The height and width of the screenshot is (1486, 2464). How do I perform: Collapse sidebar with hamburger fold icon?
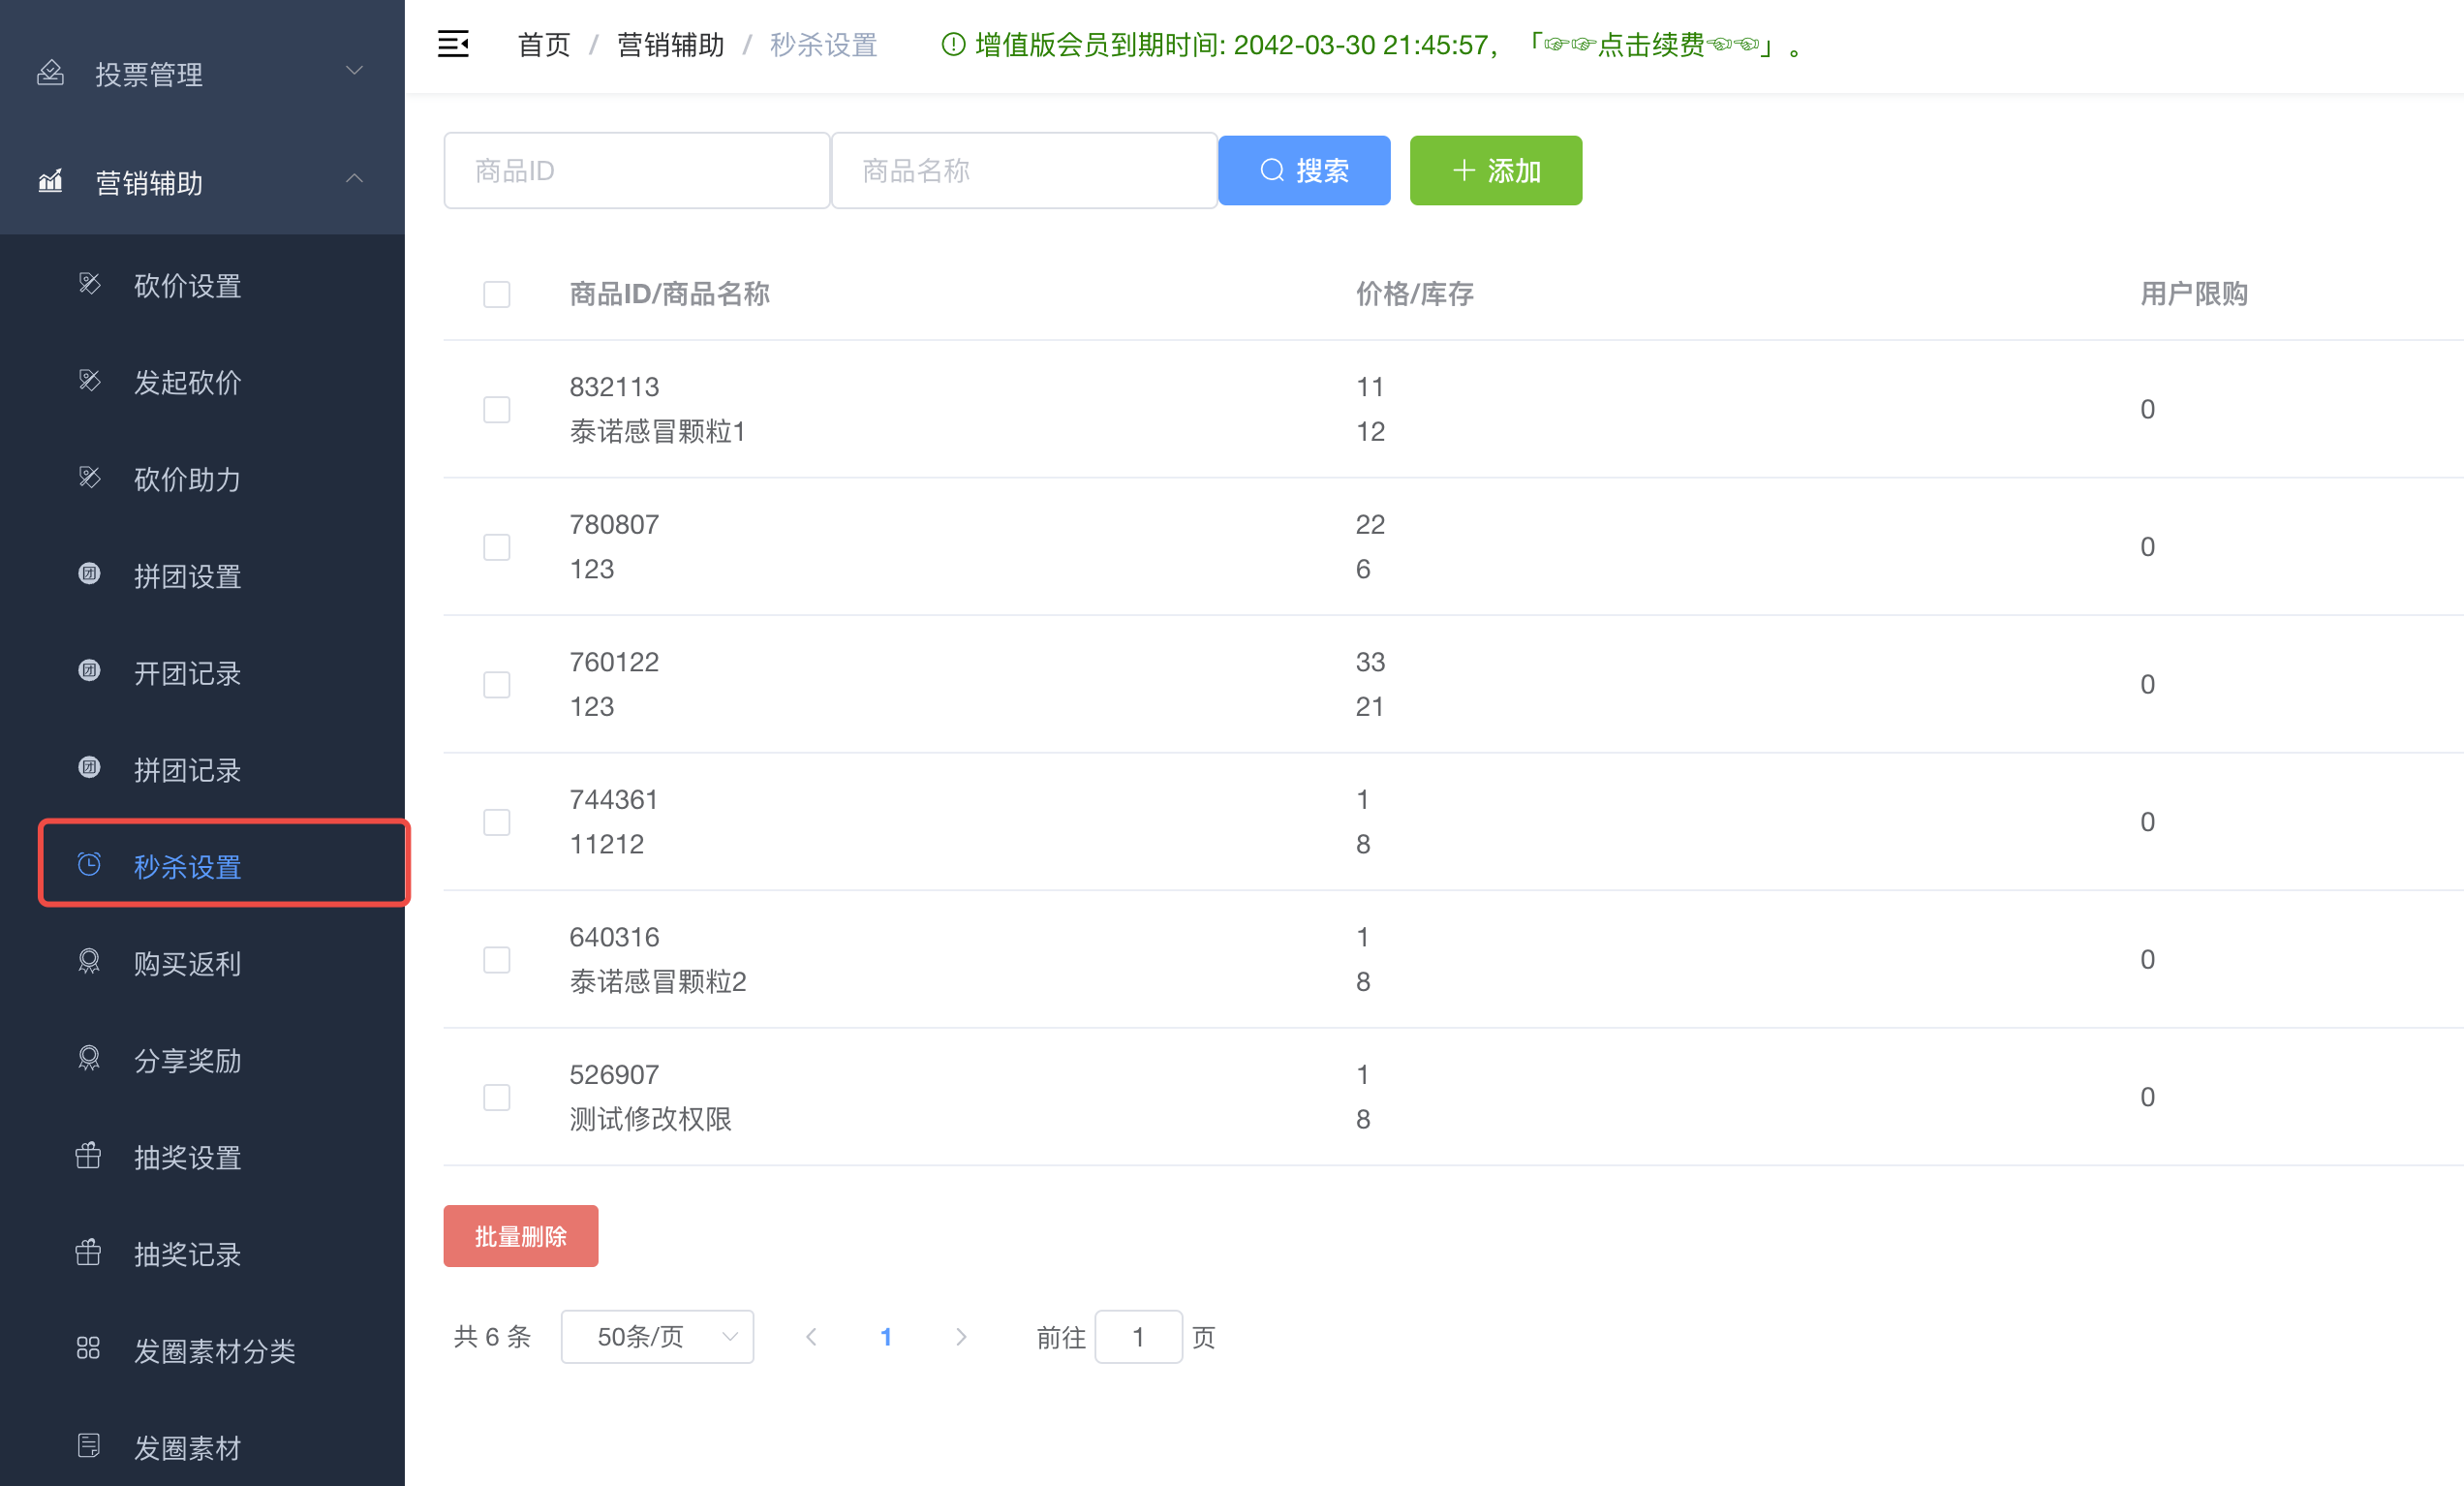pos(453,44)
